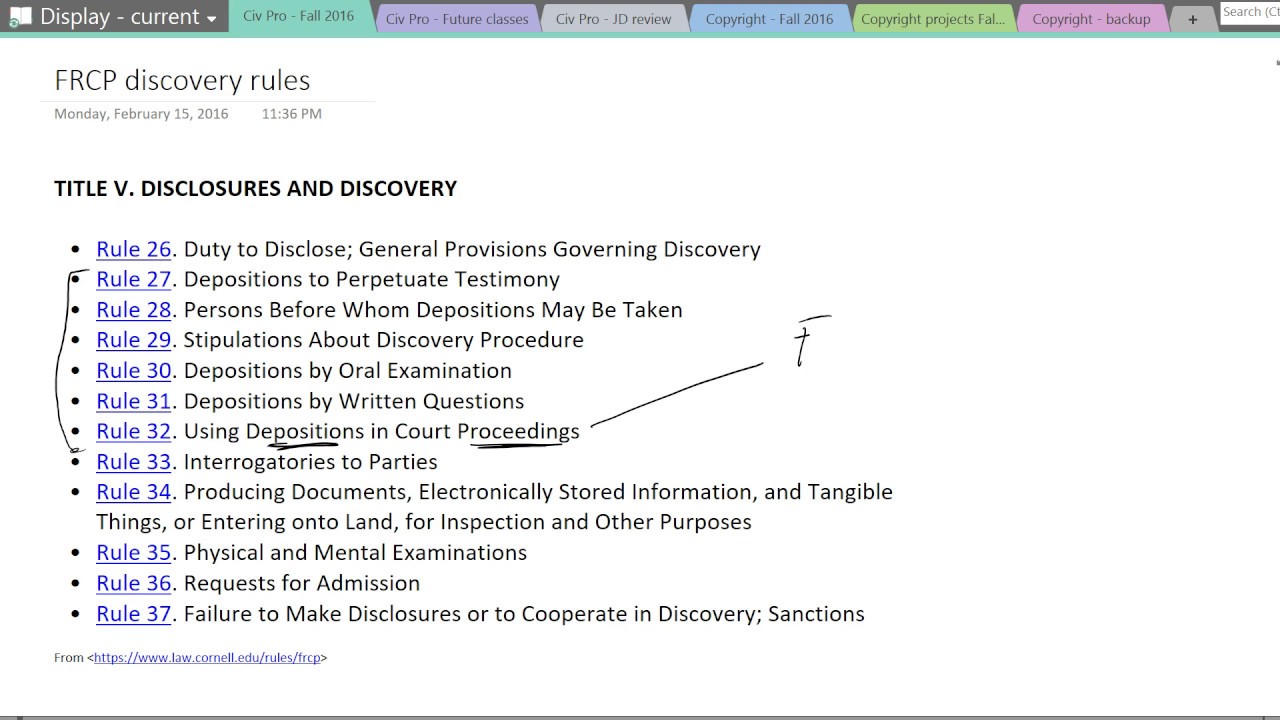Viewport: 1280px width, 720px height.
Task: Open the Rule 32 link
Action: click(x=134, y=432)
